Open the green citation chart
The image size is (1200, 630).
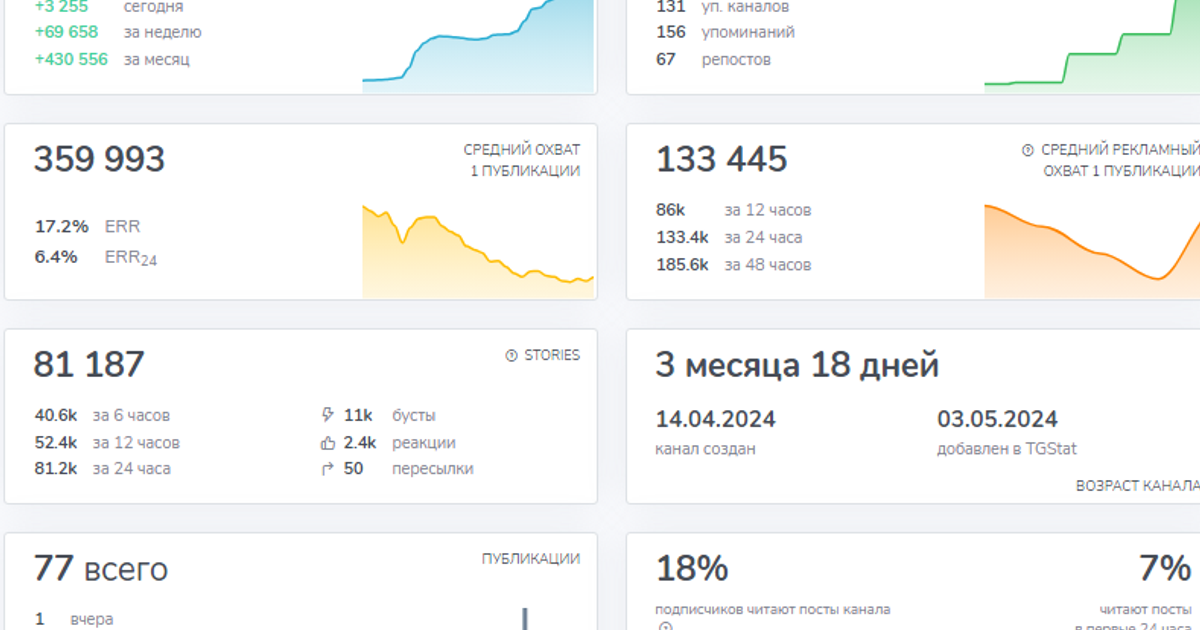coord(1092,45)
